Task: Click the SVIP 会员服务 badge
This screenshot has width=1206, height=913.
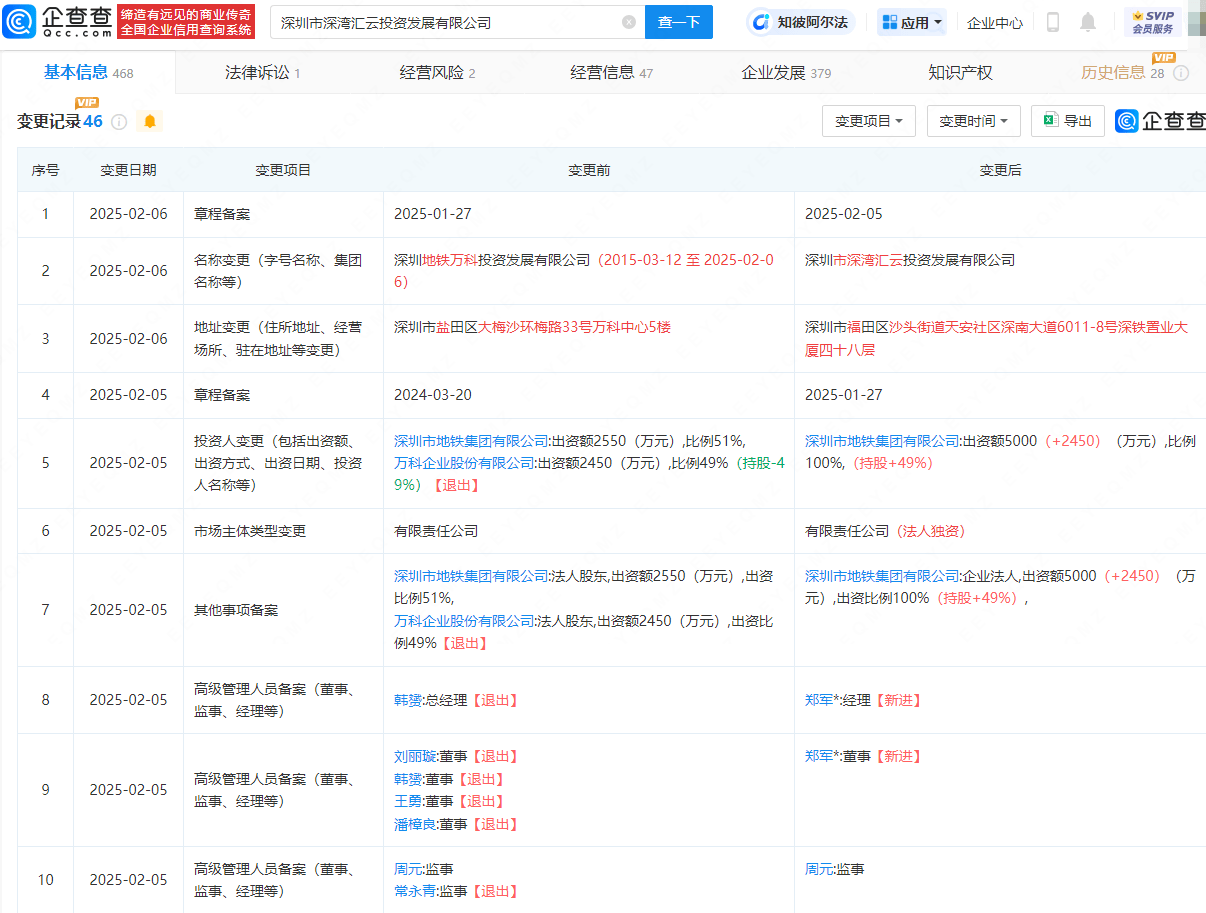Action: point(1155,21)
